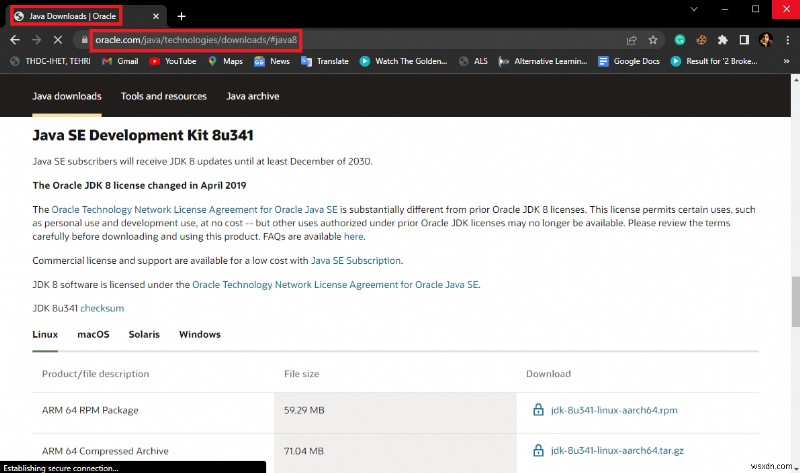This screenshot has width=800, height=473.
Task: Select the macOS platform tab
Action: [93, 334]
